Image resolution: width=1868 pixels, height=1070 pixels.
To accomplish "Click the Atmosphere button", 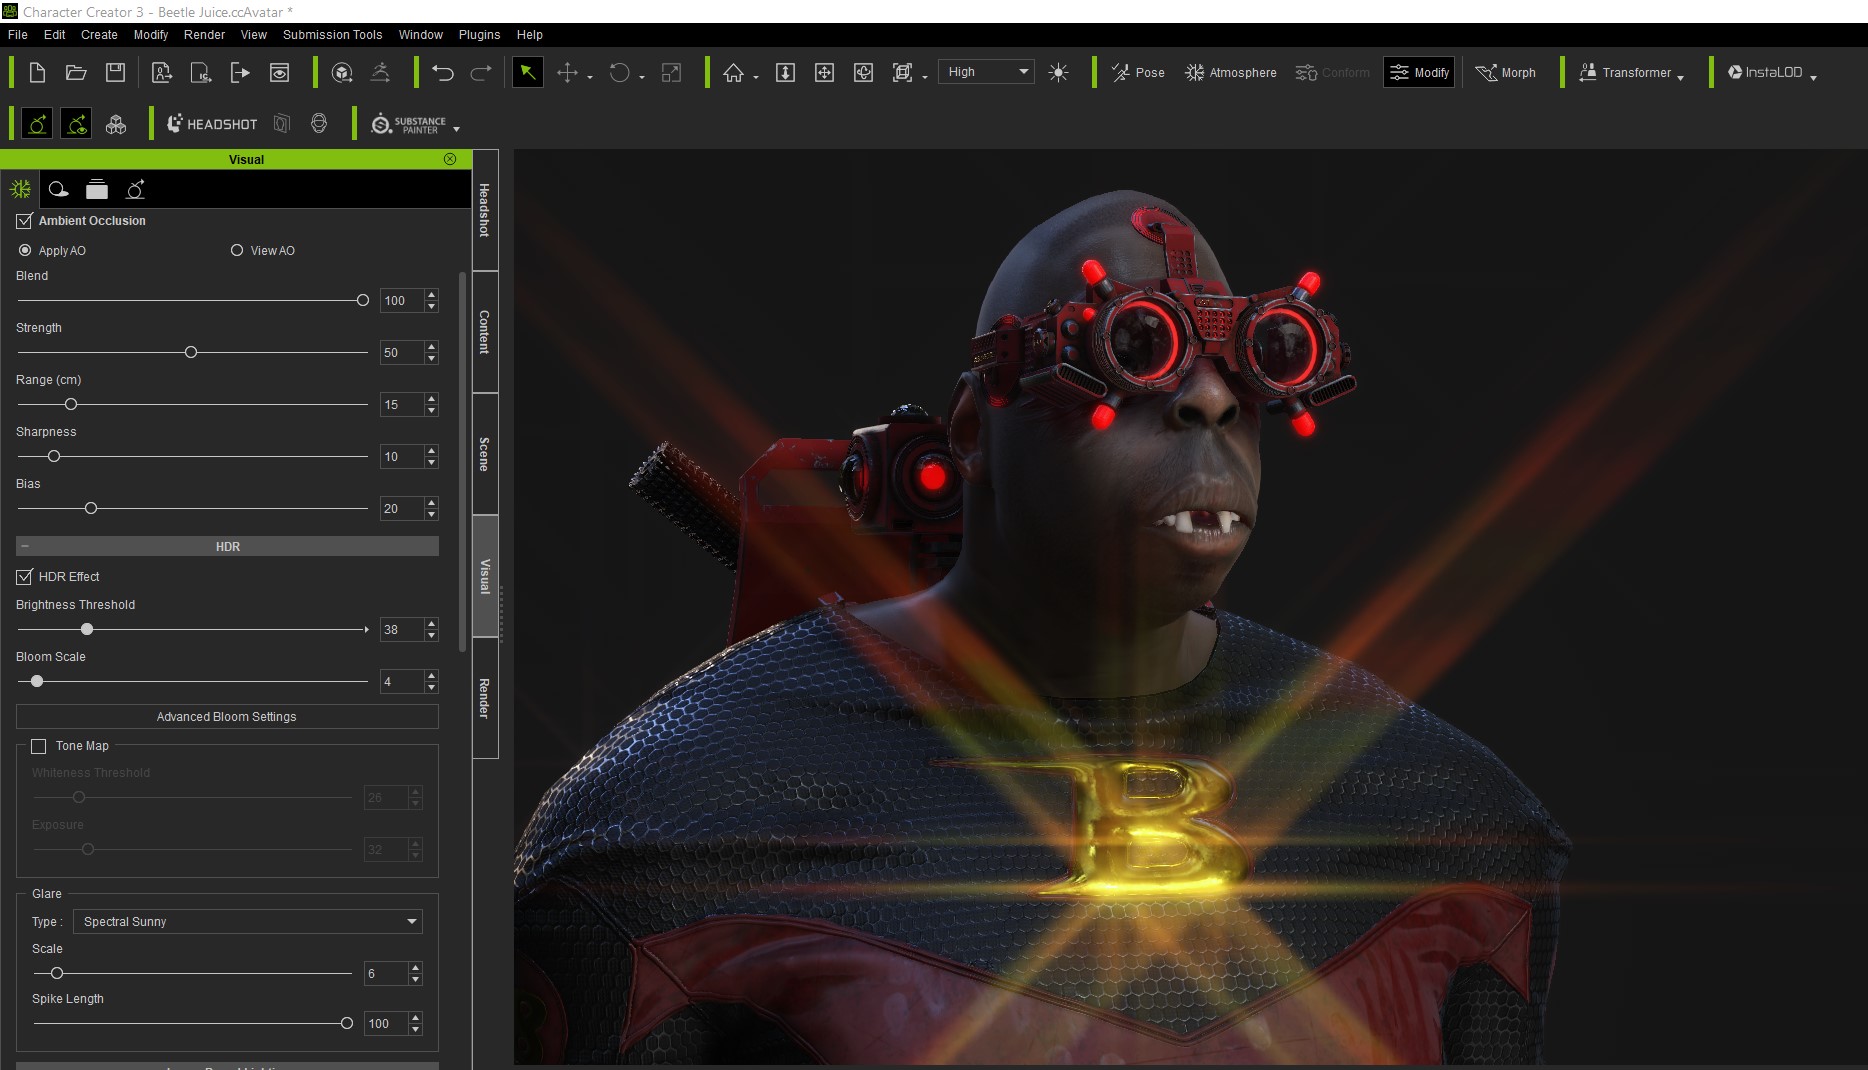I will (x=1231, y=72).
